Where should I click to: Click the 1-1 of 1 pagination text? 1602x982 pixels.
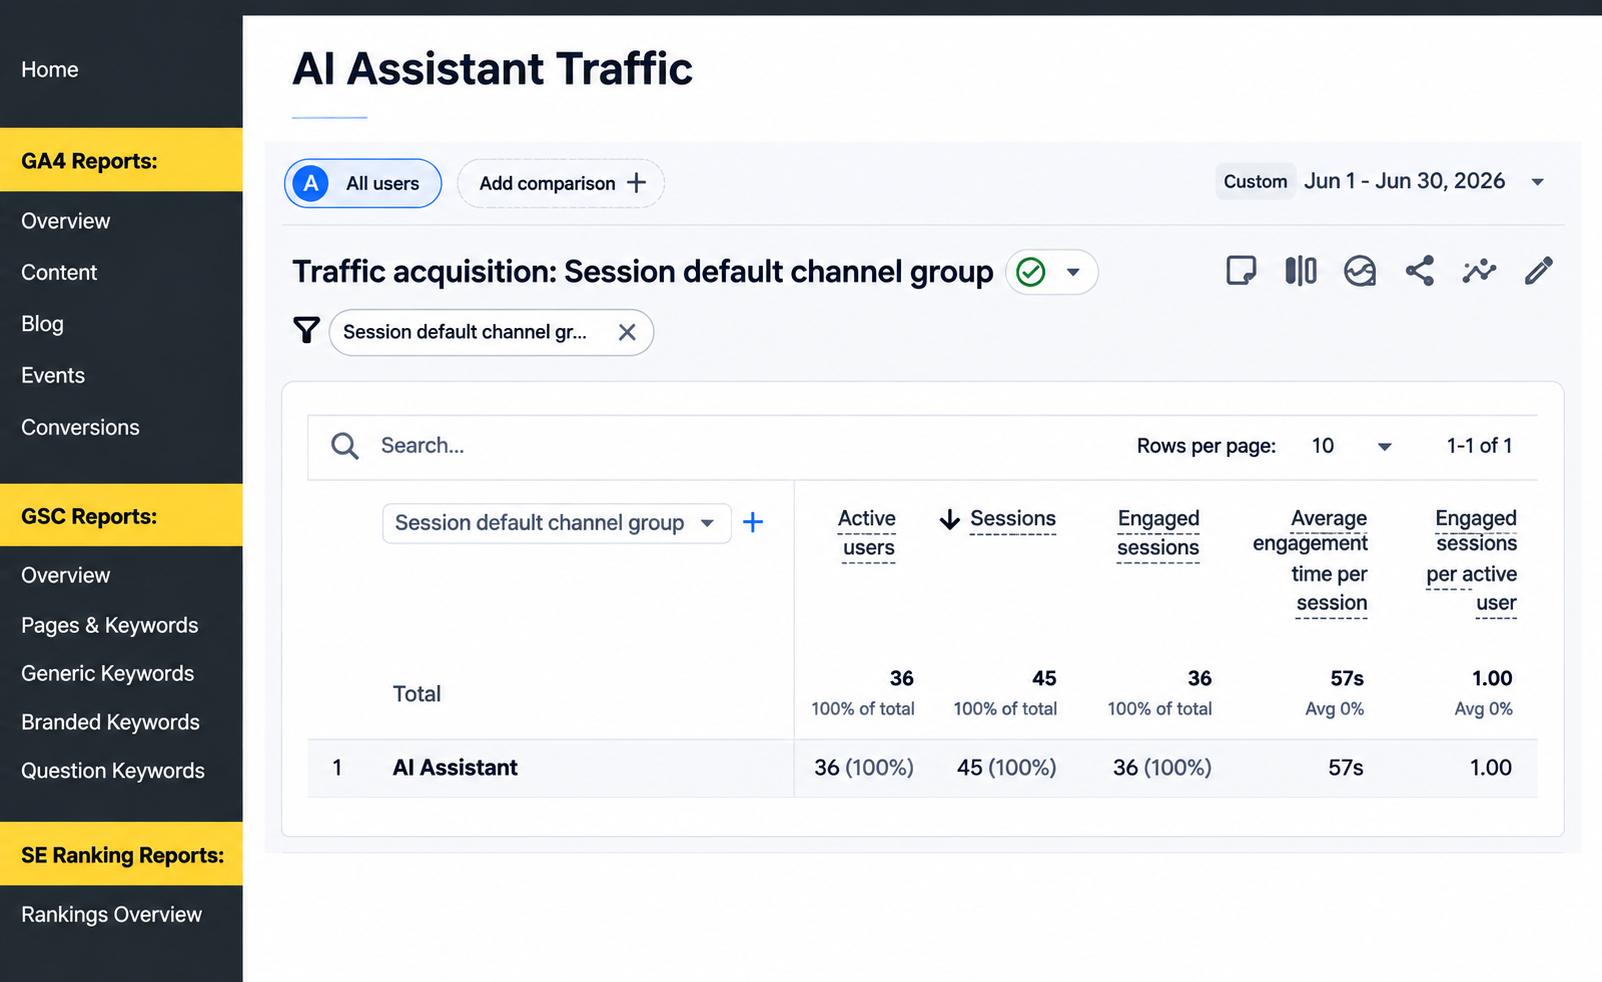pyautogui.click(x=1479, y=446)
